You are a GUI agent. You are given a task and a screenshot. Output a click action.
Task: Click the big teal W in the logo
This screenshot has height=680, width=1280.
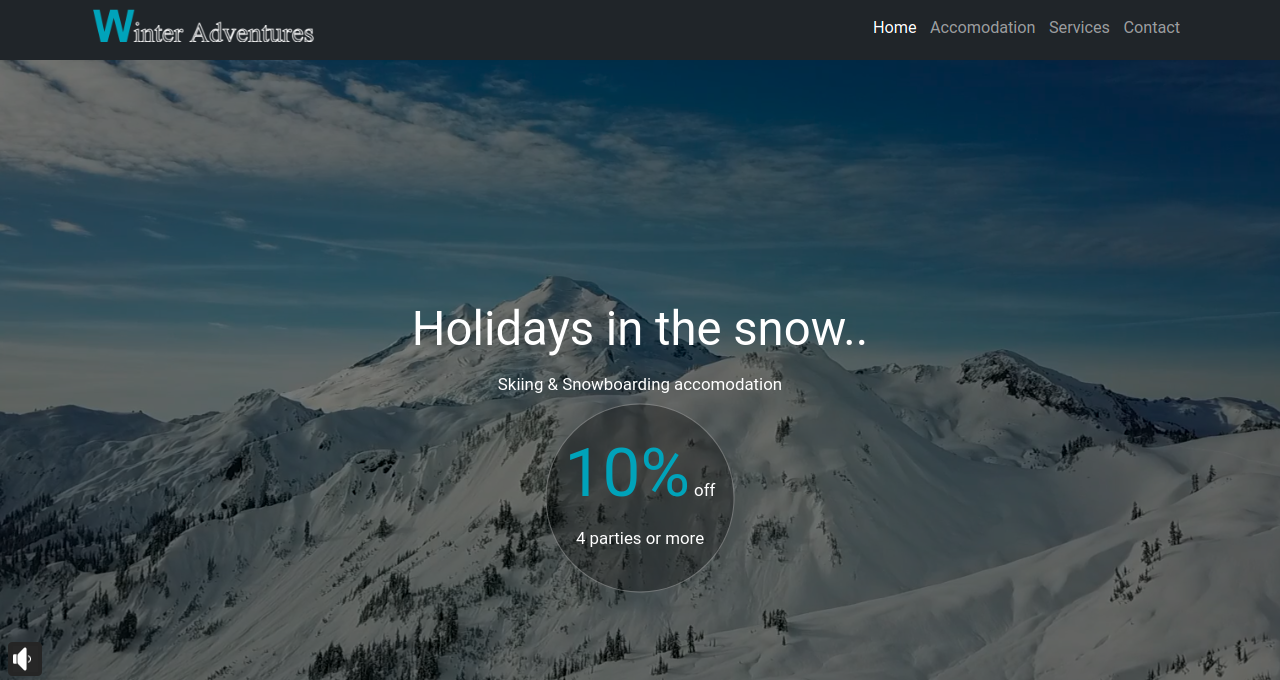click(x=112, y=27)
